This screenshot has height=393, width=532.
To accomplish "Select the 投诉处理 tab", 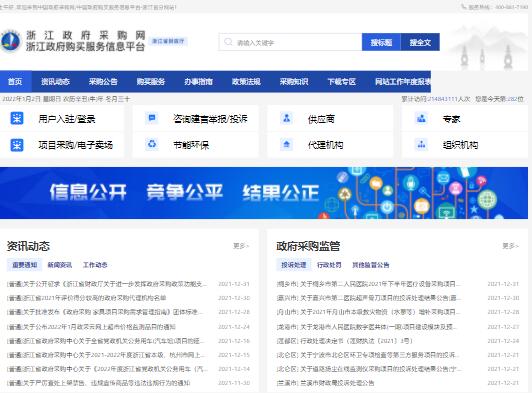I will [x=294, y=265].
